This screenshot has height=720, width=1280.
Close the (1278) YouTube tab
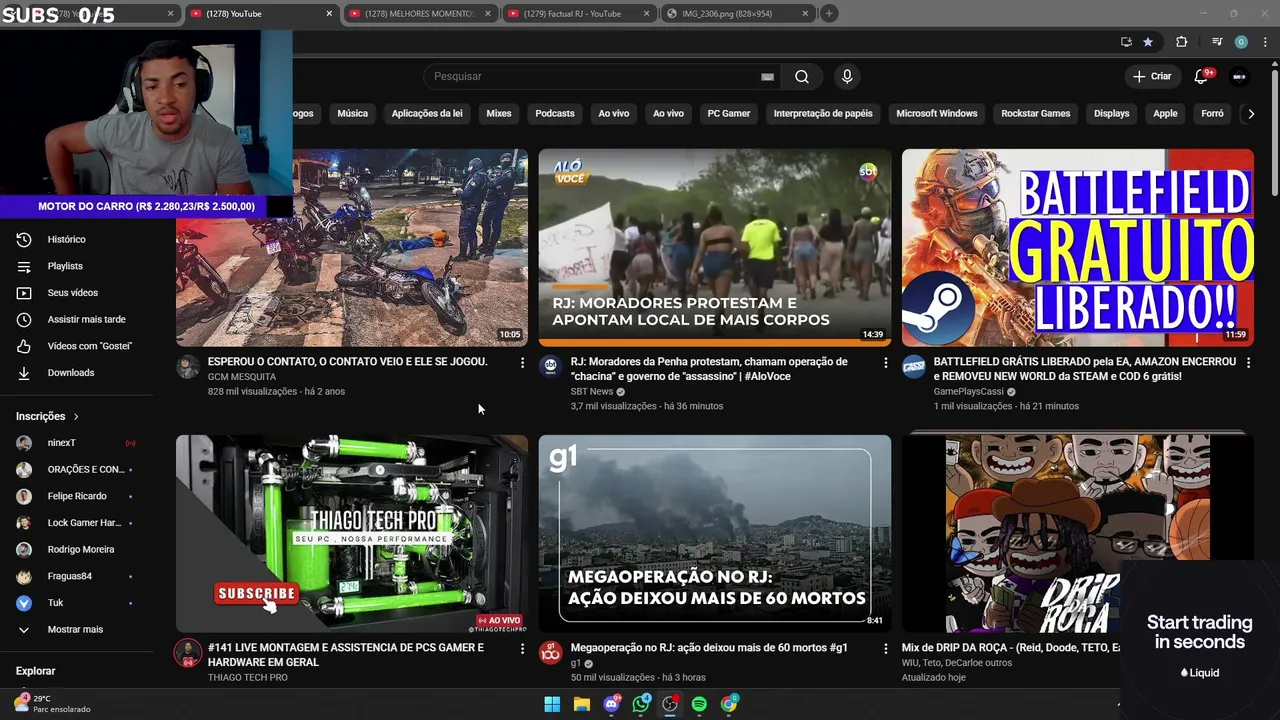(330, 14)
